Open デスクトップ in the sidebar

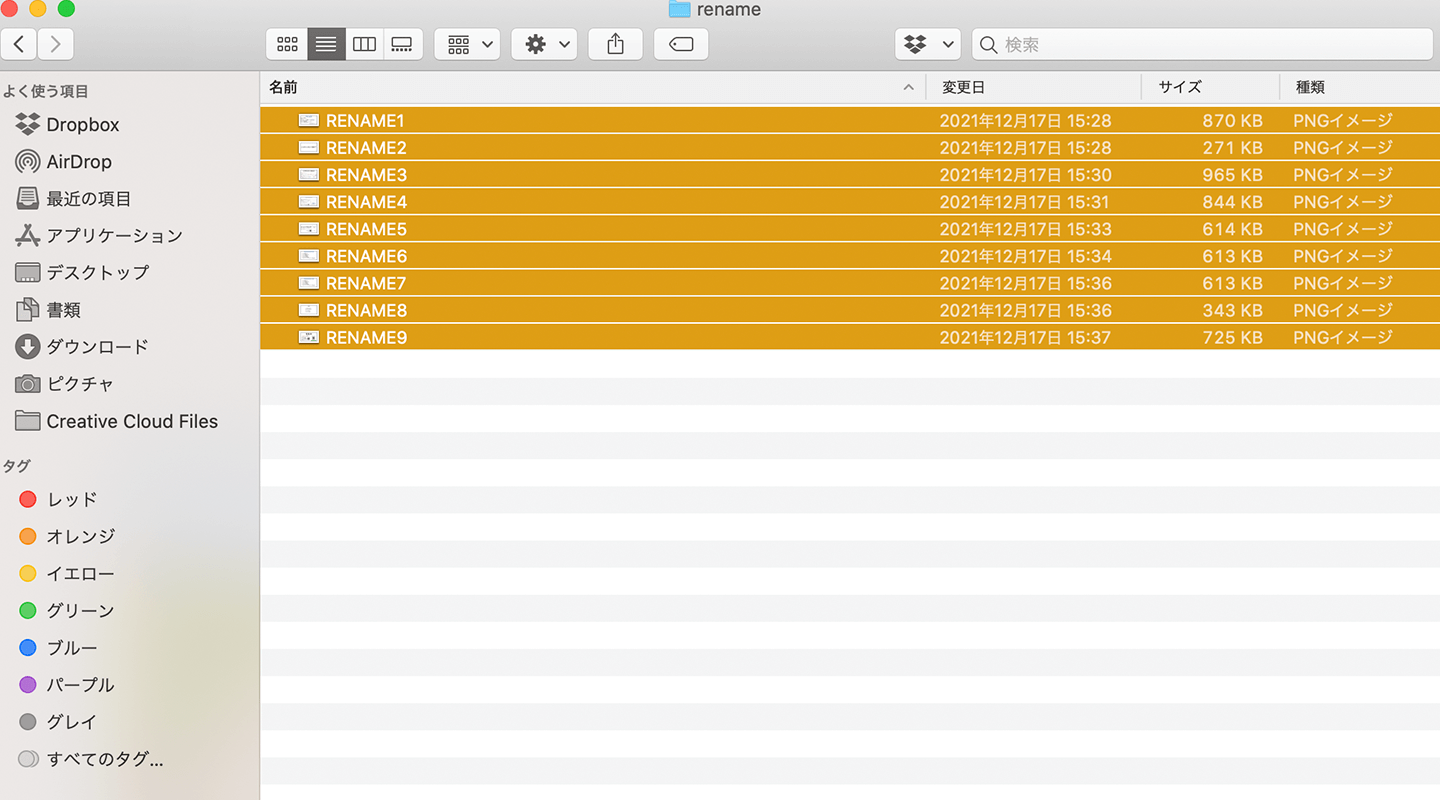coord(82,273)
